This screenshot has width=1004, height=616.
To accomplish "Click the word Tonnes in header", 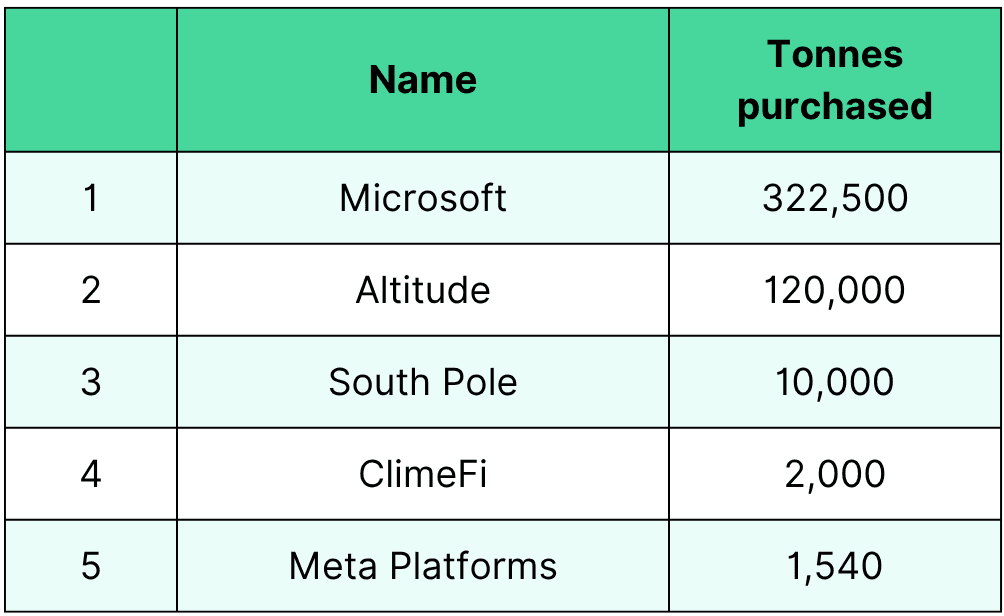I will click(x=835, y=54).
